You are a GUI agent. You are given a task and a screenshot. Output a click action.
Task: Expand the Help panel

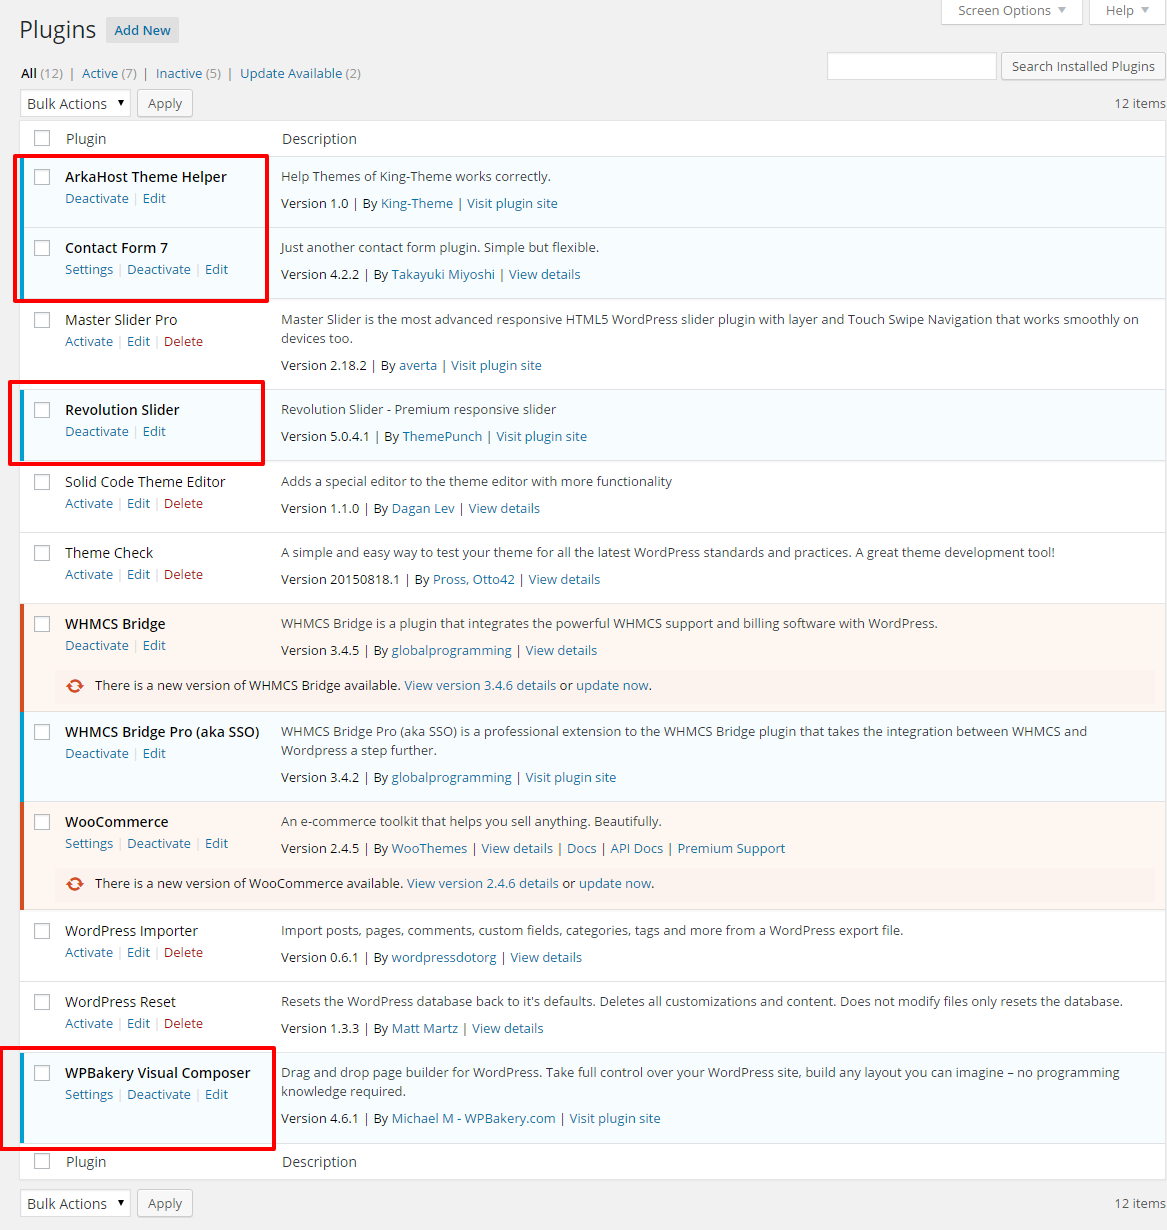pyautogui.click(x=1127, y=11)
